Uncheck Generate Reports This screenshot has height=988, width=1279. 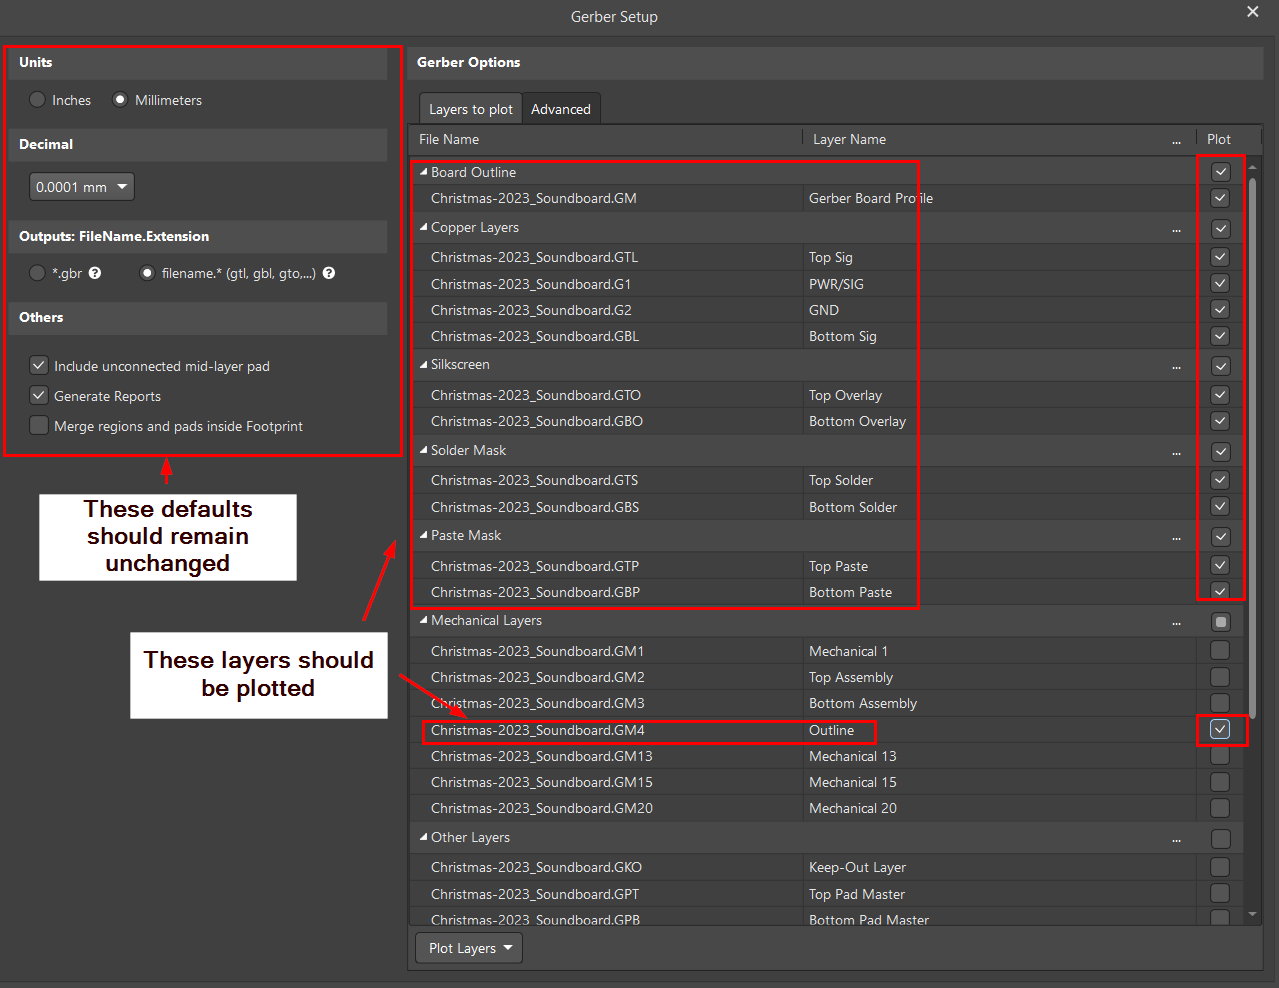click(x=39, y=395)
